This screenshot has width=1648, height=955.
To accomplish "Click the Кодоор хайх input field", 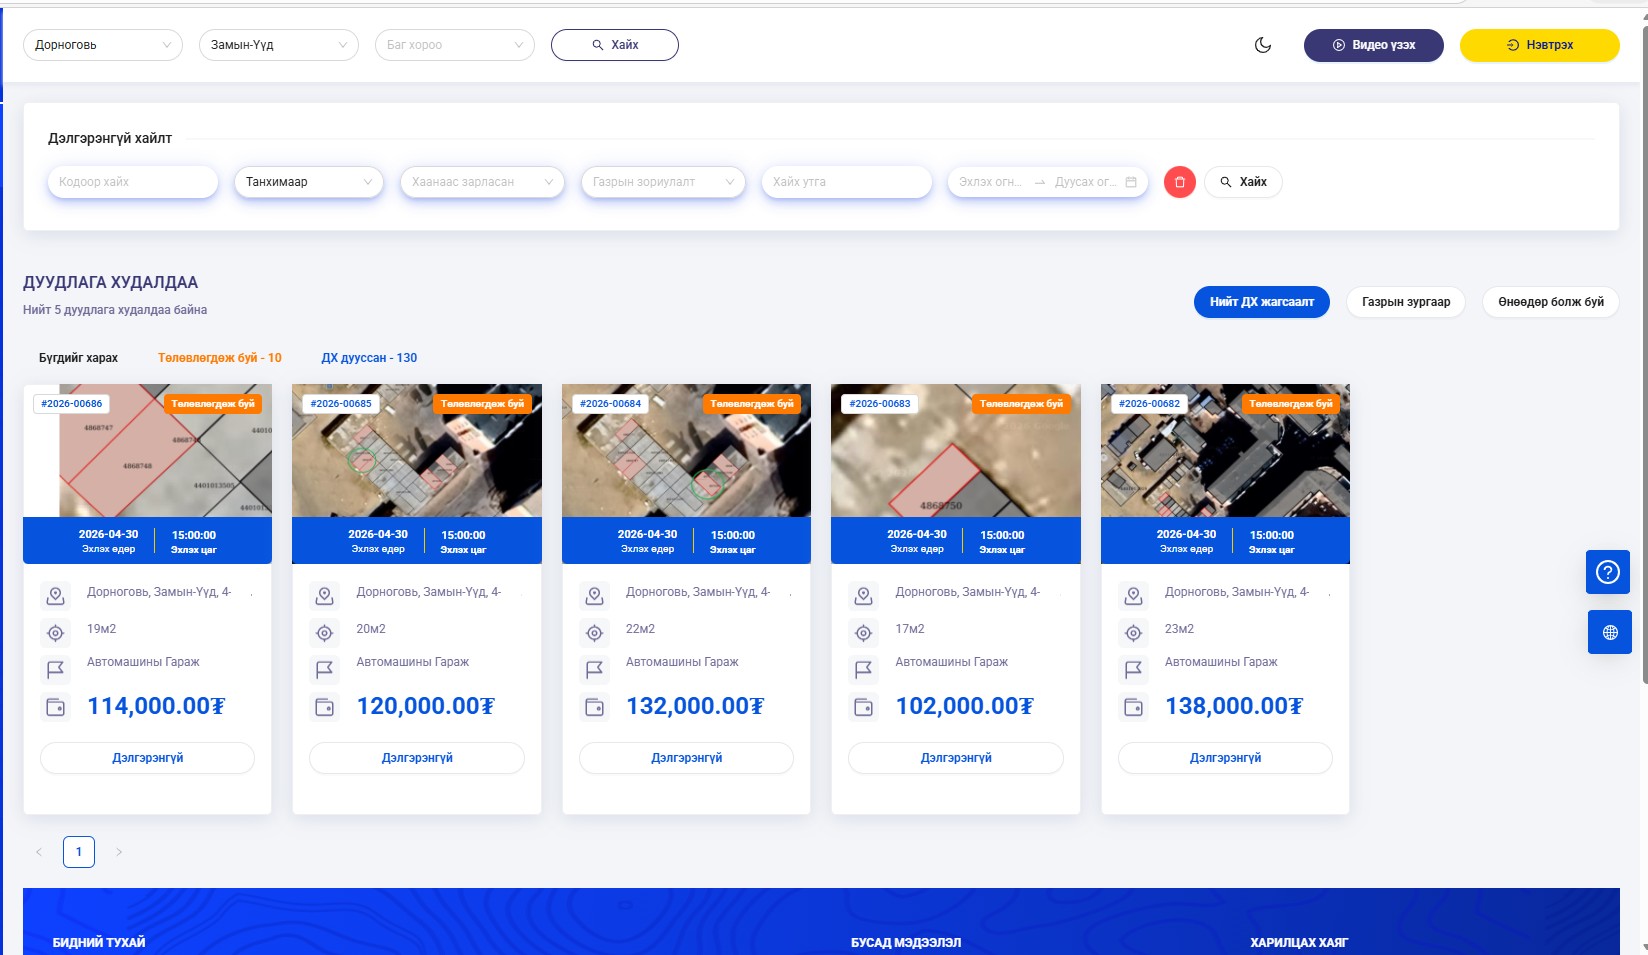I will [x=132, y=182].
